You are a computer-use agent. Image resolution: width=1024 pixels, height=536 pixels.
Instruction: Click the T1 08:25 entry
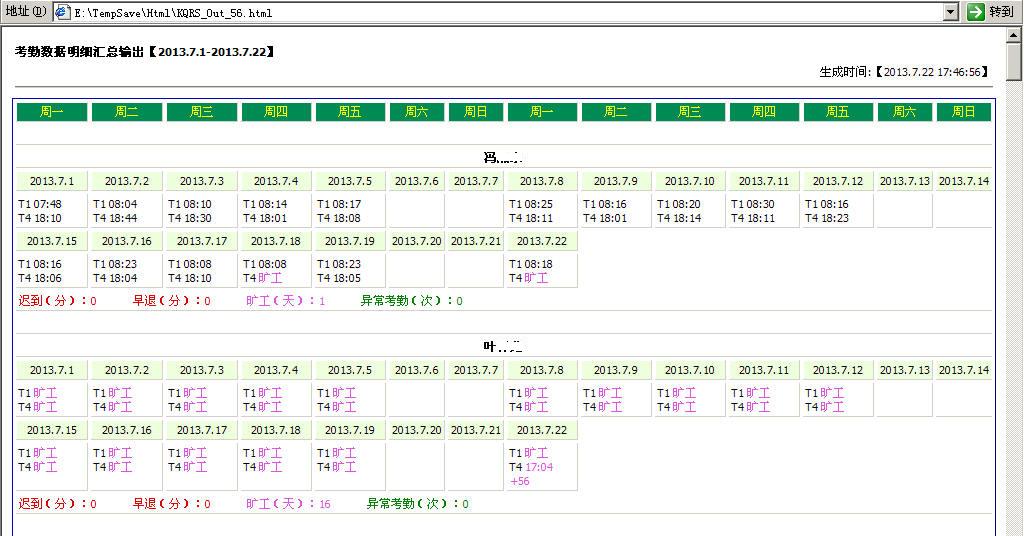(x=531, y=204)
